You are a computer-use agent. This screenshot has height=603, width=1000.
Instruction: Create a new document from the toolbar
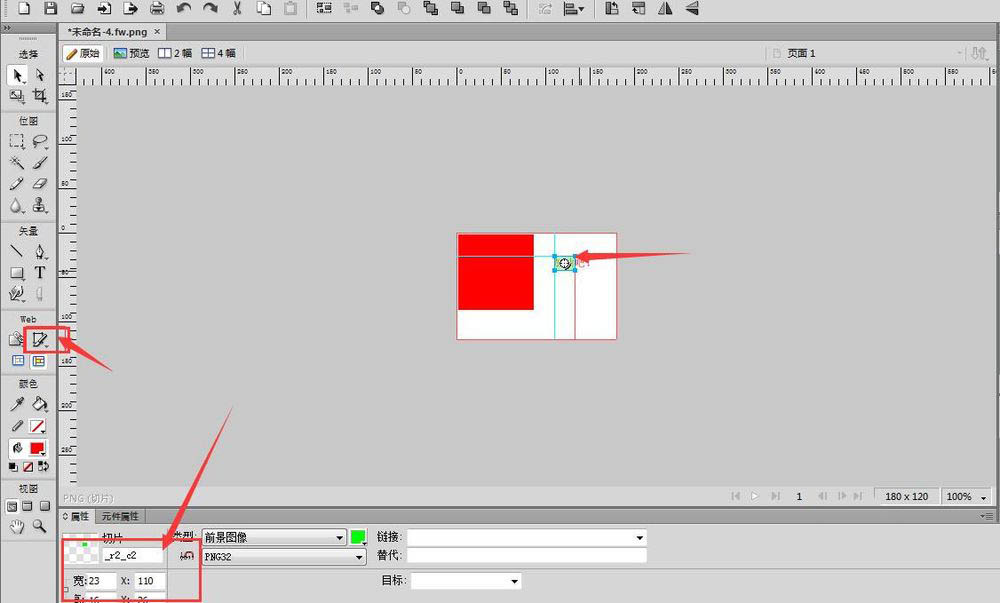click(x=24, y=8)
